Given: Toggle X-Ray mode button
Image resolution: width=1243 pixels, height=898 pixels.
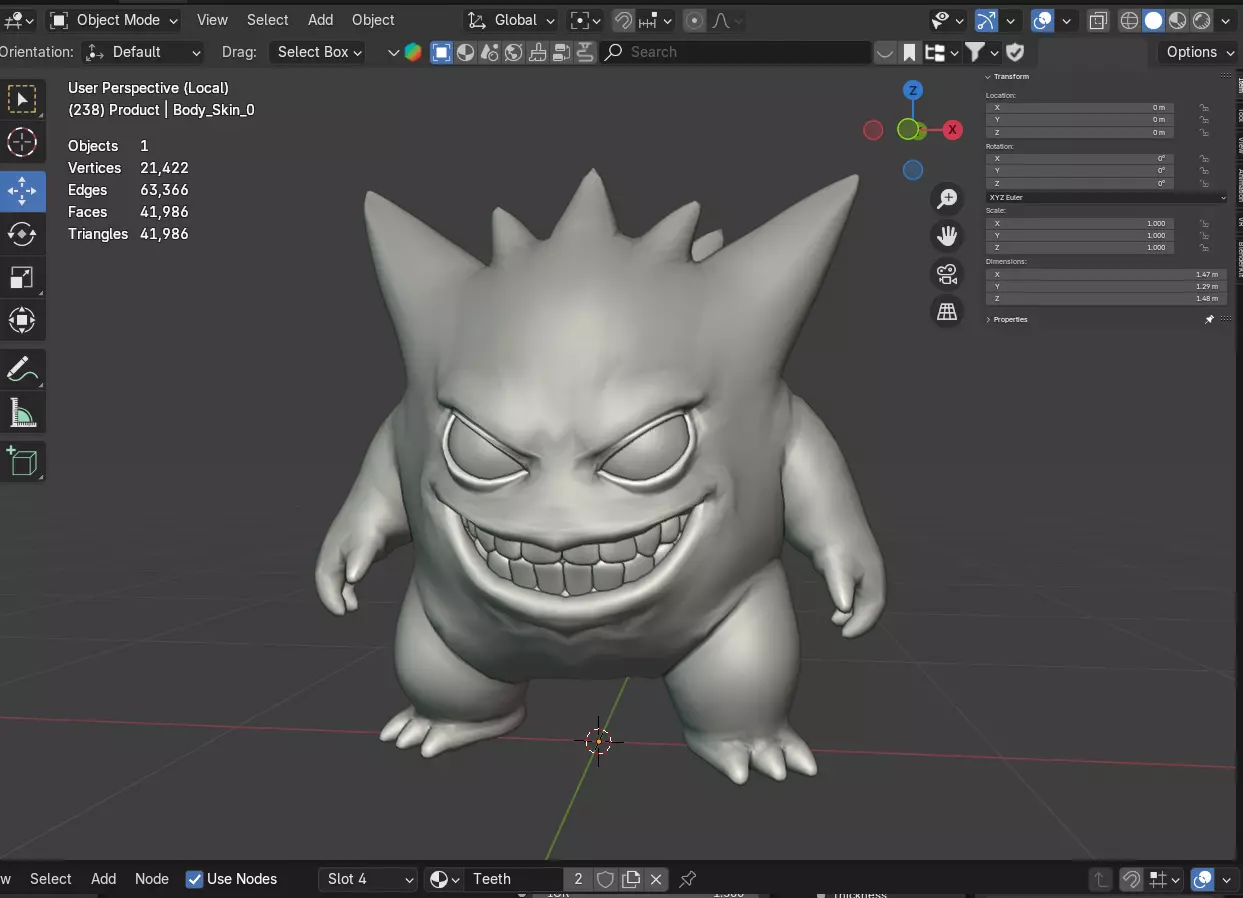Looking at the screenshot, I should click(1099, 20).
